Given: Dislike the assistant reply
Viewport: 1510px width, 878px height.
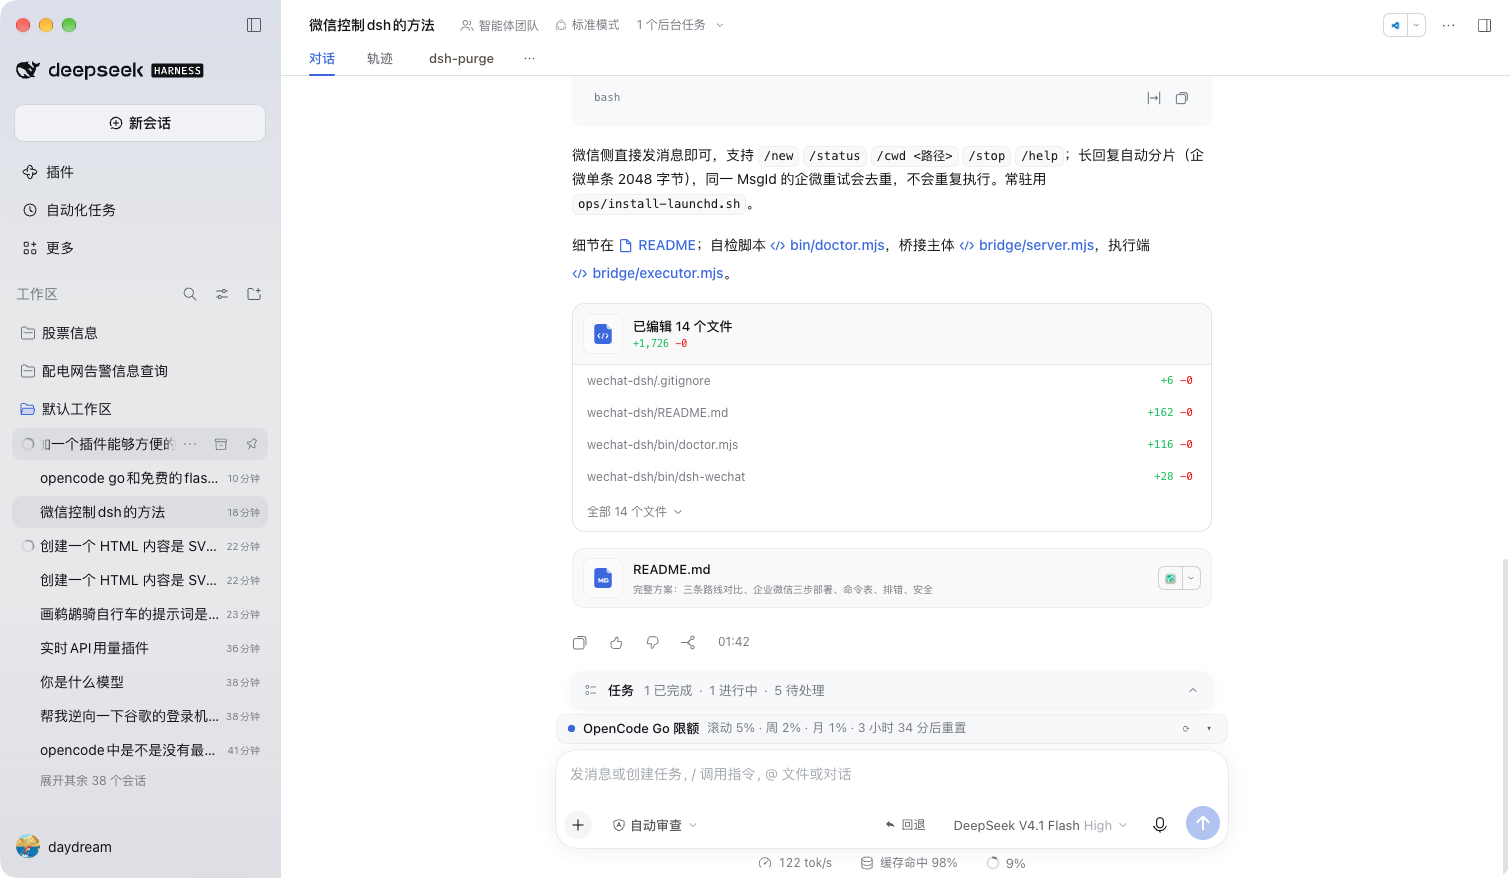Looking at the screenshot, I should click(x=652, y=642).
